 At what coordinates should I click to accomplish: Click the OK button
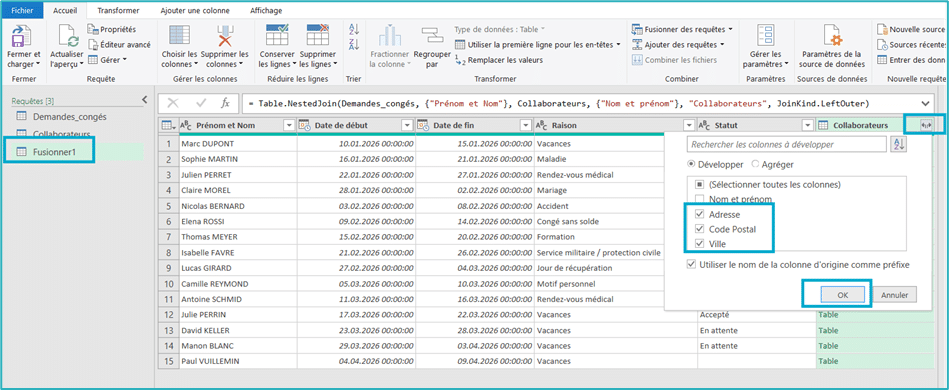tap(843, 295)
